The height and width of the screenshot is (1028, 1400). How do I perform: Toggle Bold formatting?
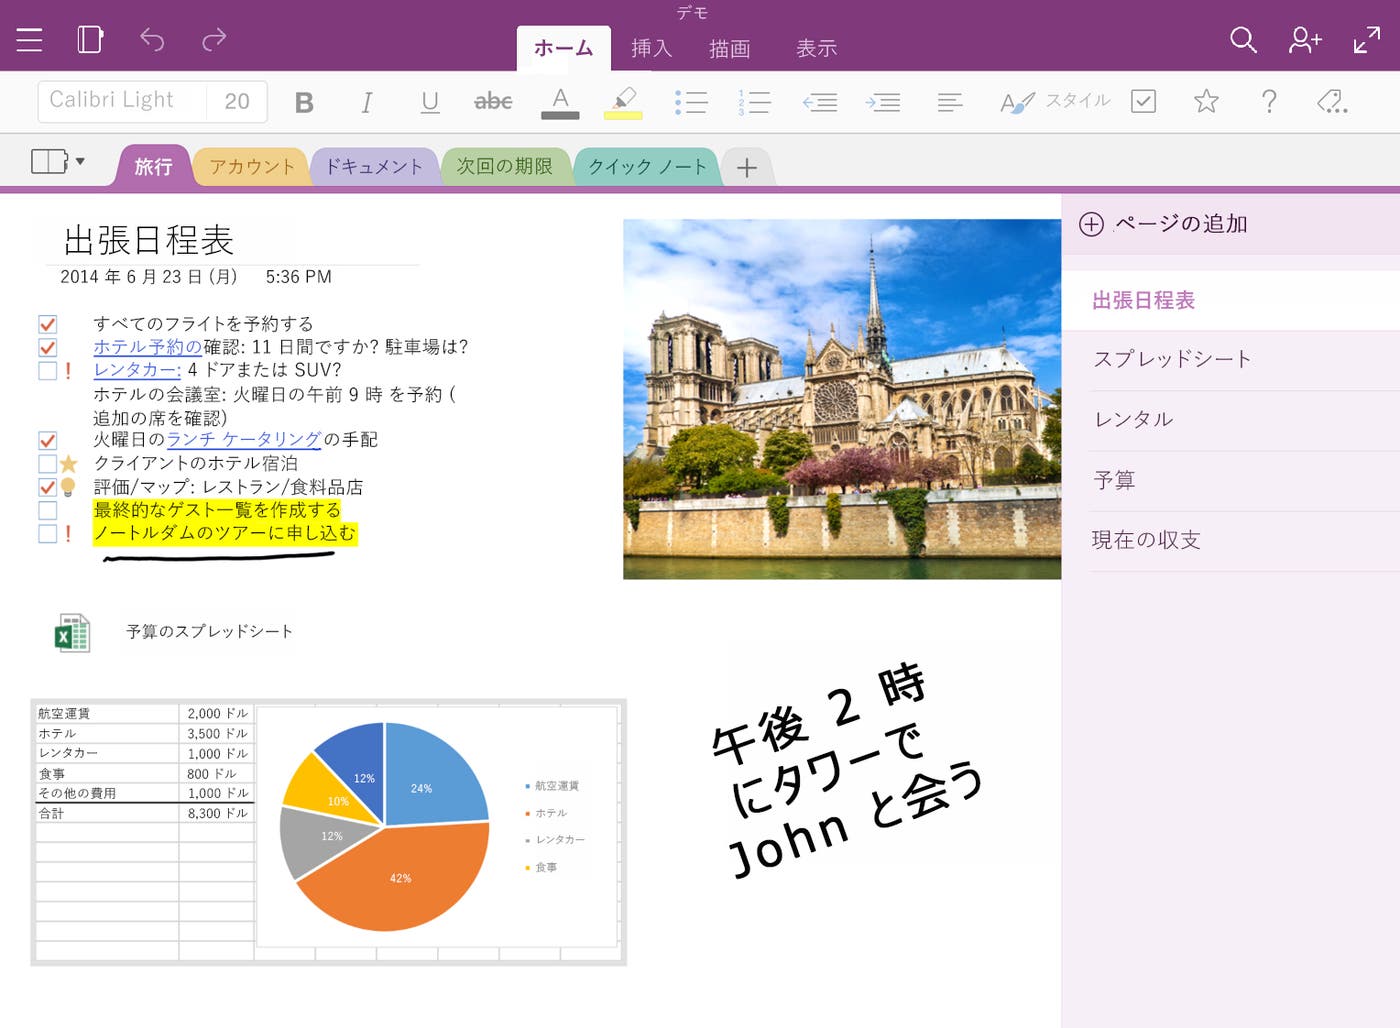[304, 102]
